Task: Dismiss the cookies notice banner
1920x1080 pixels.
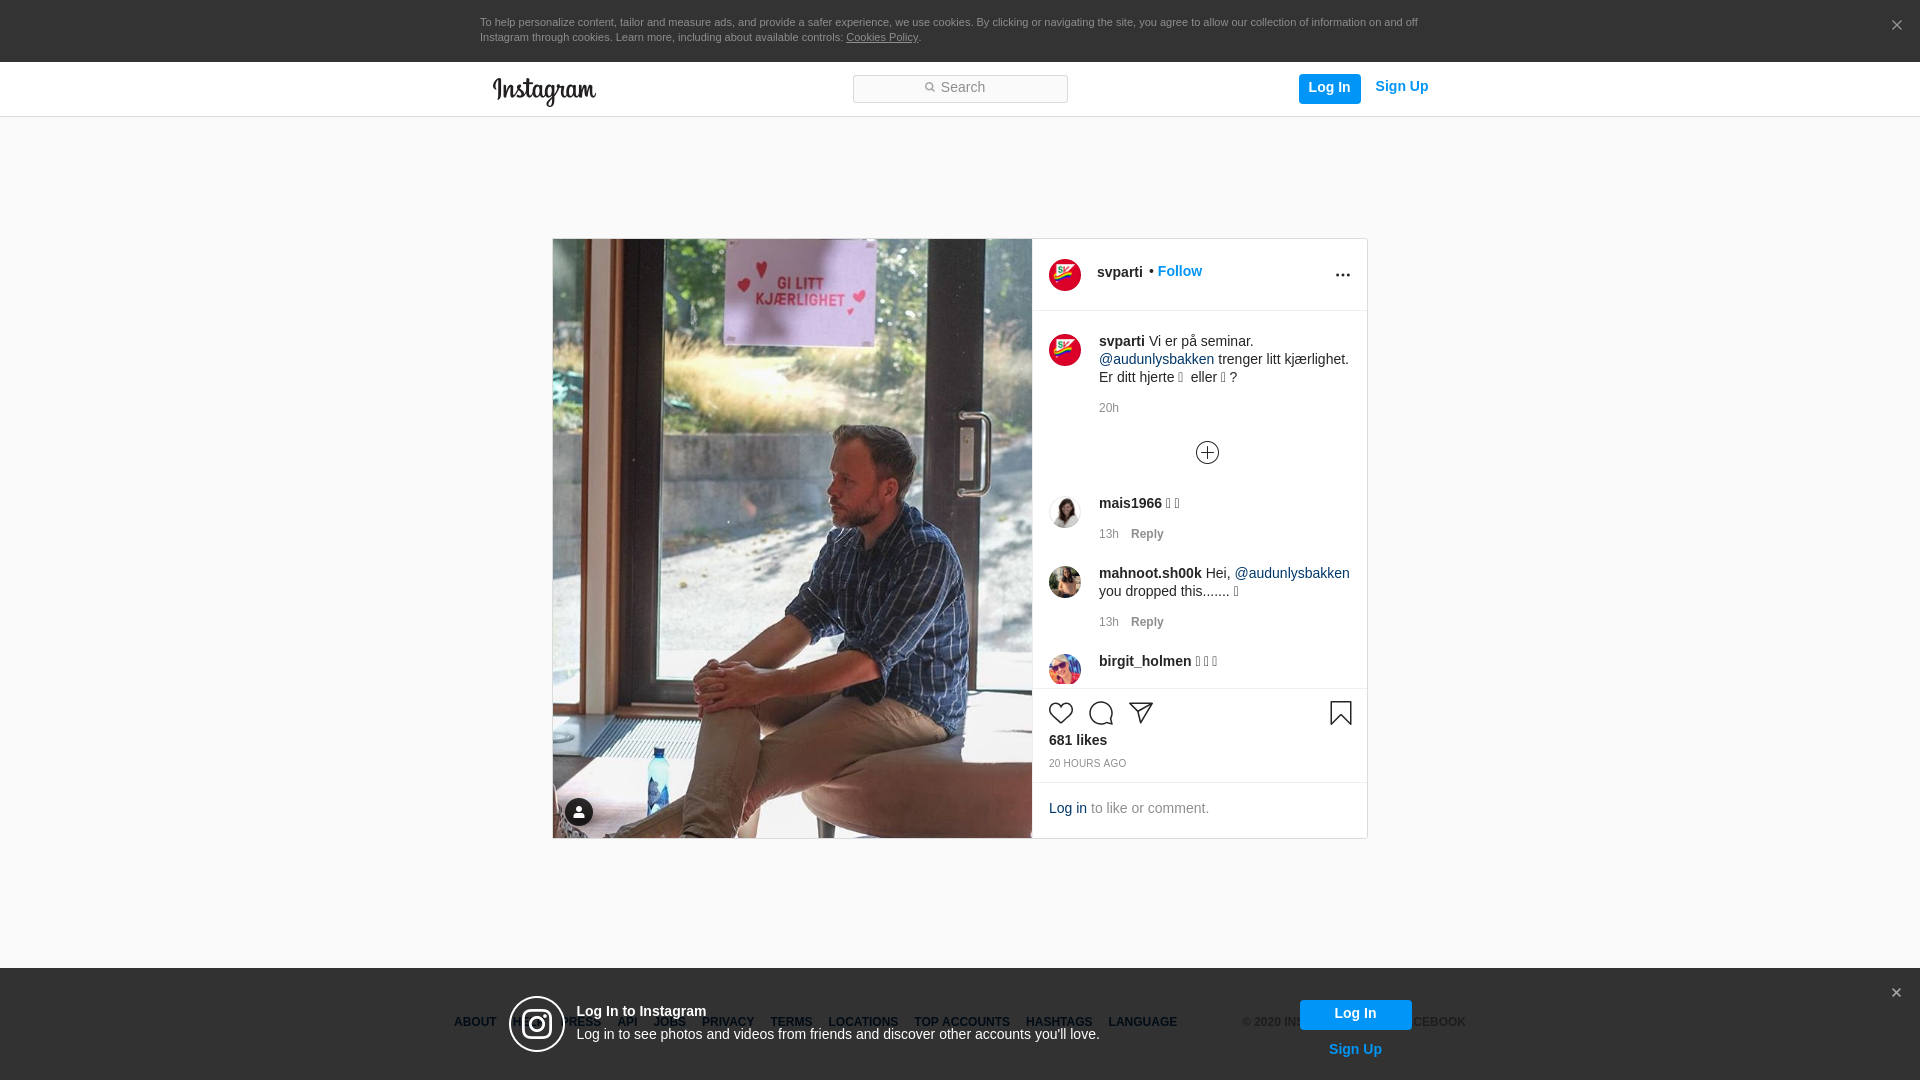Action: (x=1896, y=26)
